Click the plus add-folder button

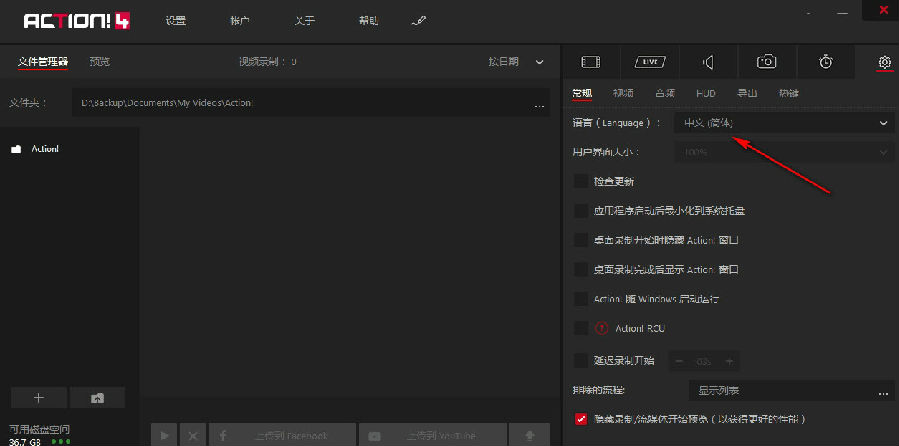point(39,397)
